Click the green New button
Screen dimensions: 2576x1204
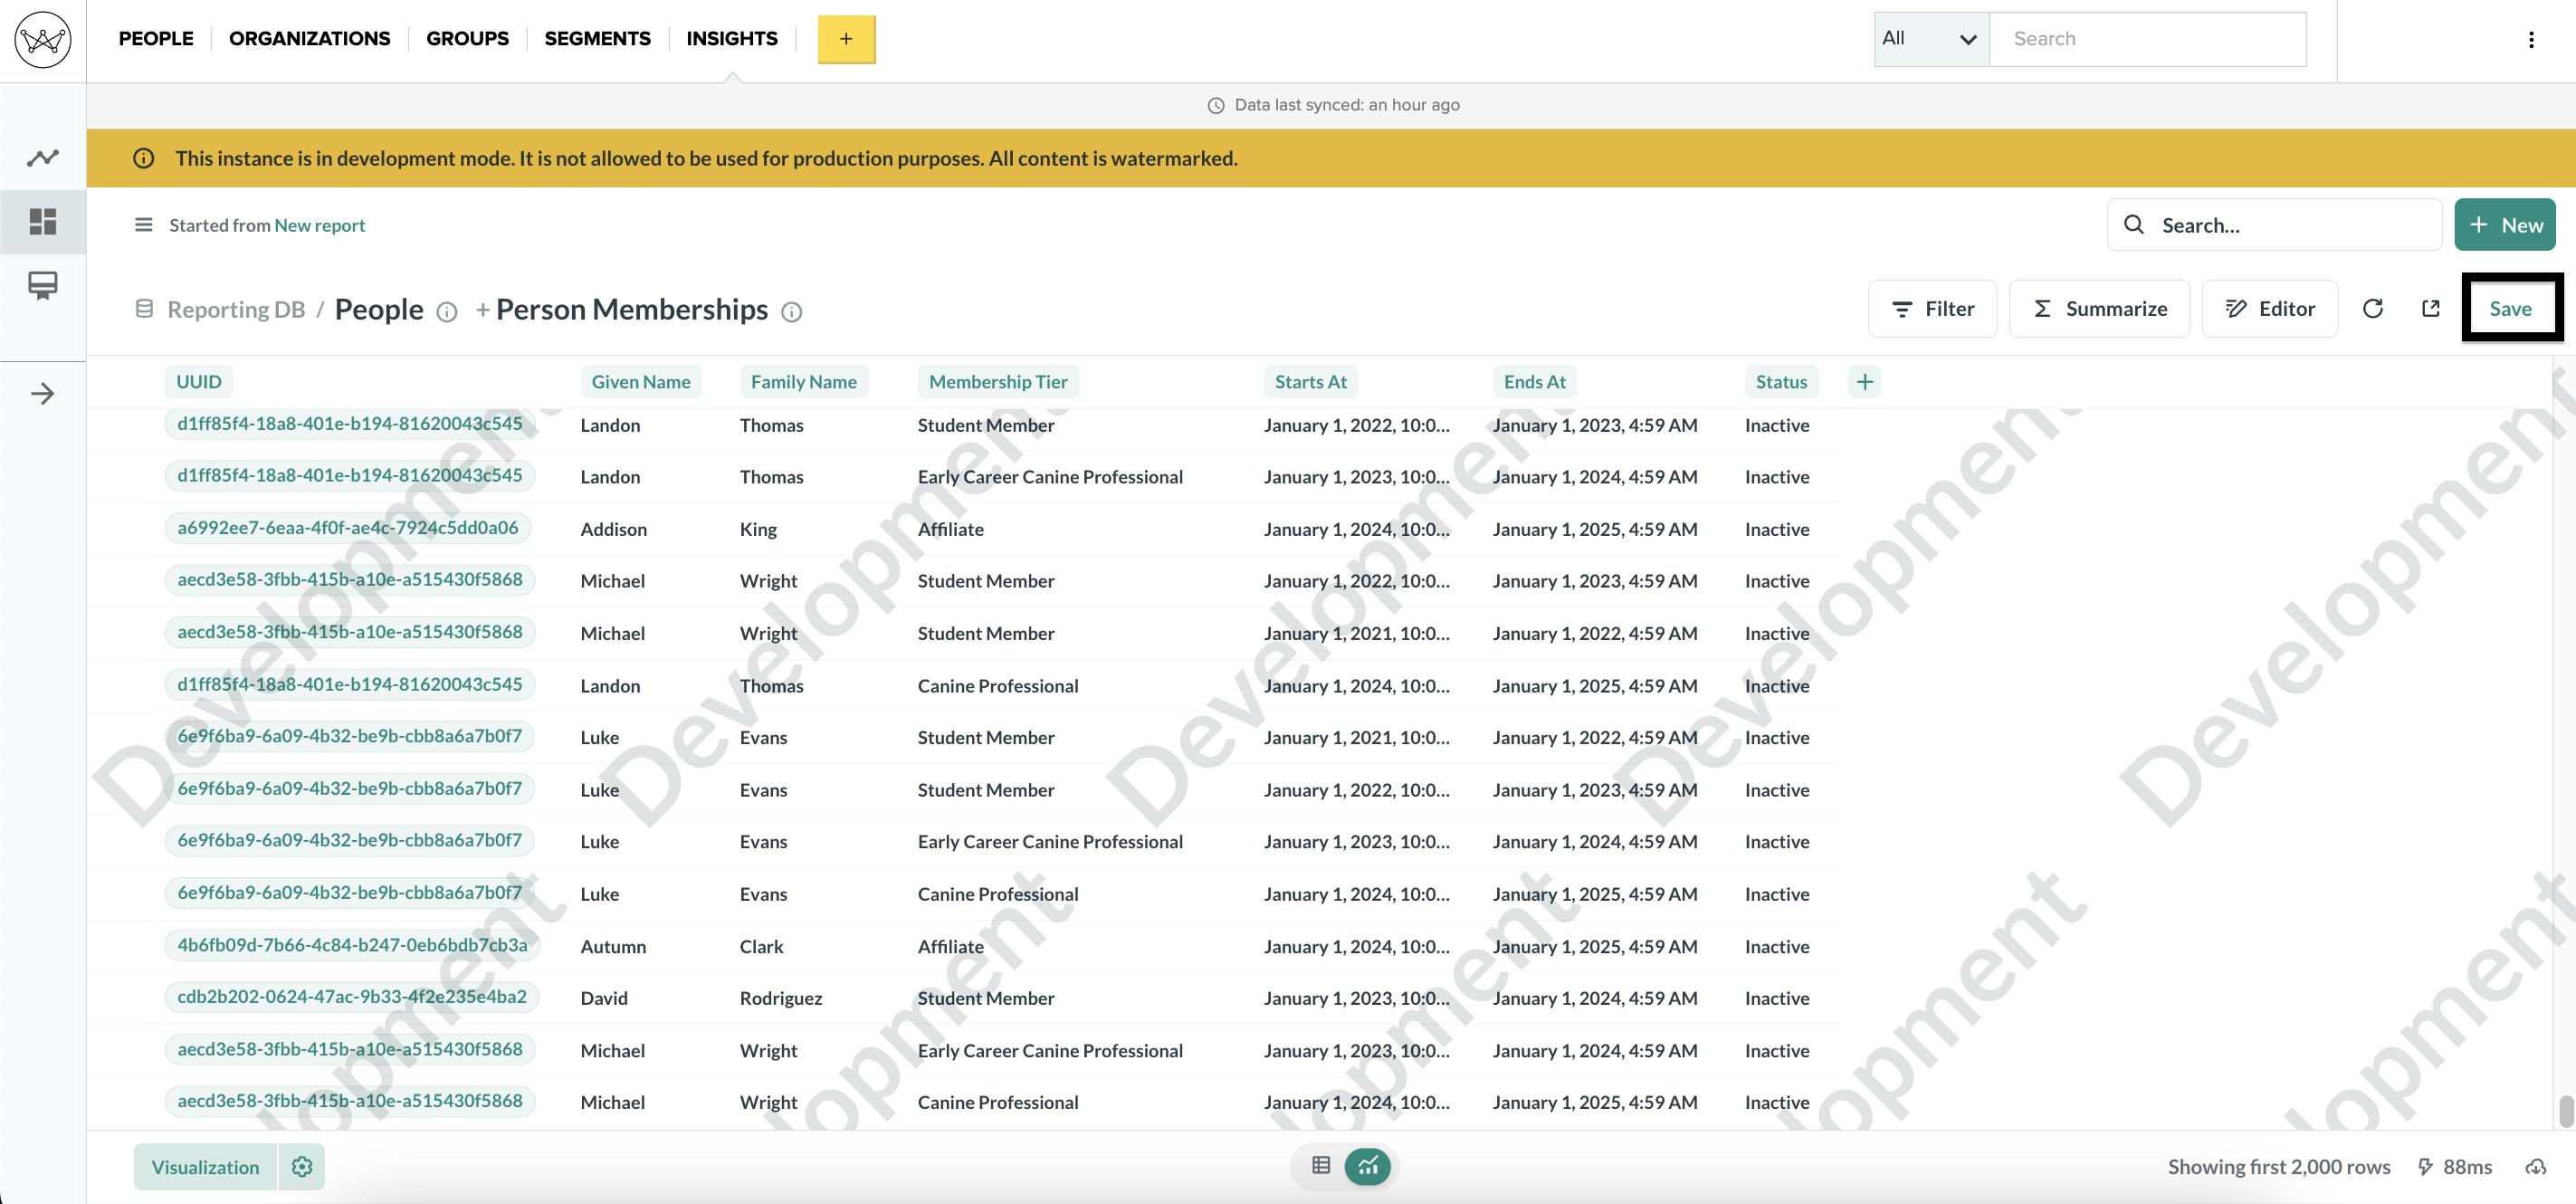coord(2505,225)
